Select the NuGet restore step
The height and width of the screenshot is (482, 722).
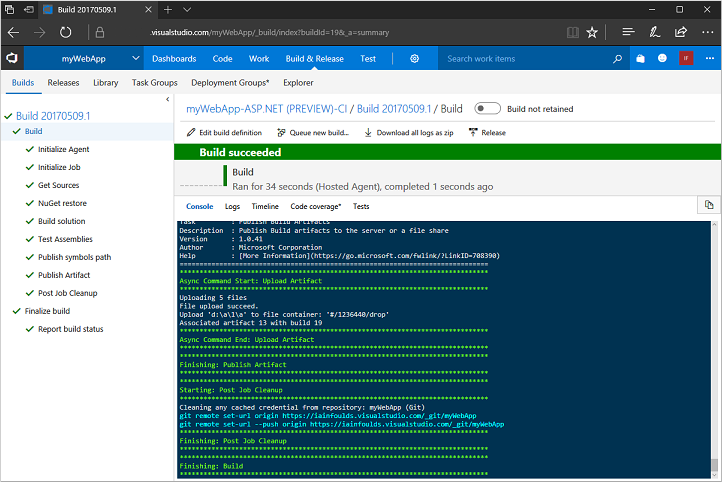[x=62, y=203]
